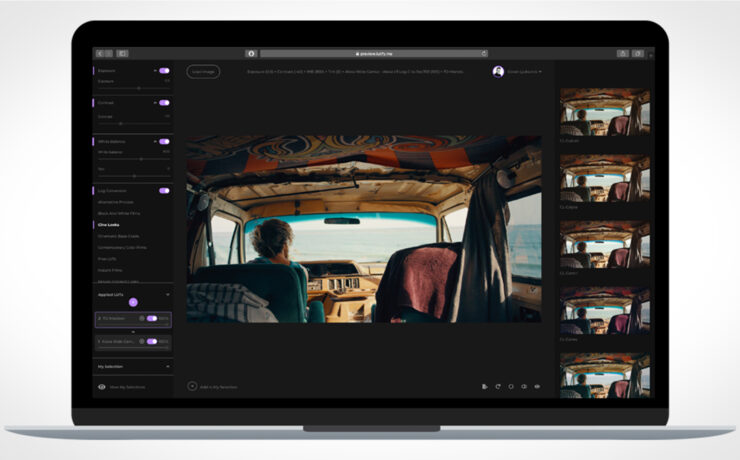This screenshot has height=460, width=740.
Task: Select the Free LUTs category
Action: [107, 259]
